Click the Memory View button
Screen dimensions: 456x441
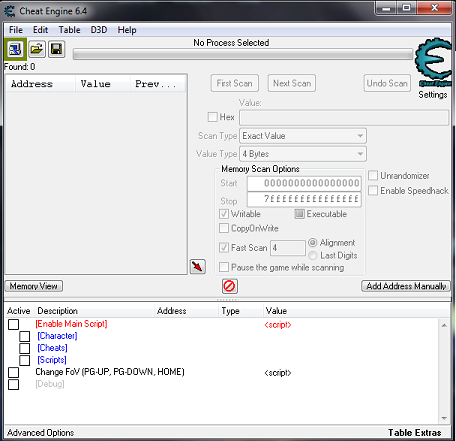pyautogui.click(x=34, y=286)
